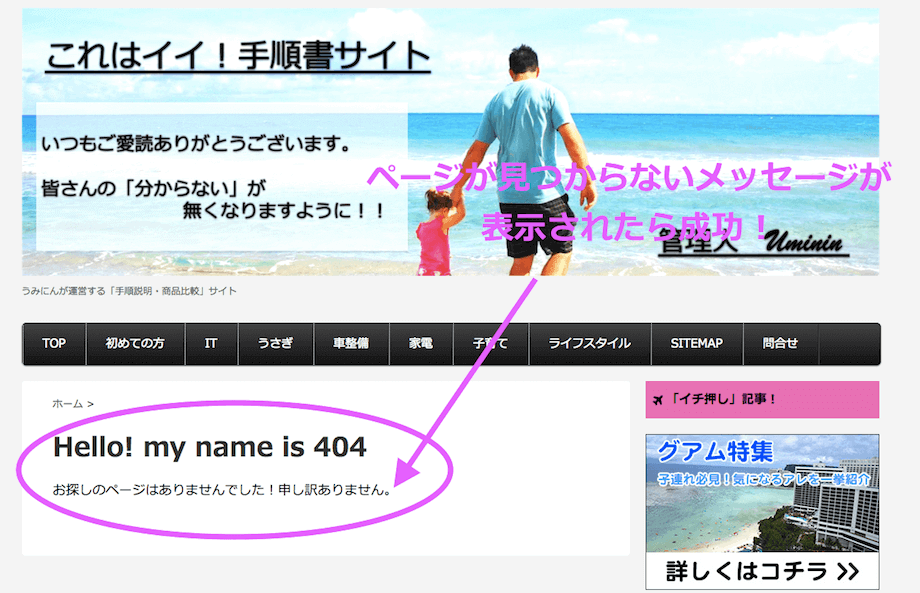This screenshot has height=593, width=920.
Task: Click the Uminin signature in the header
Action: point(806,244)
